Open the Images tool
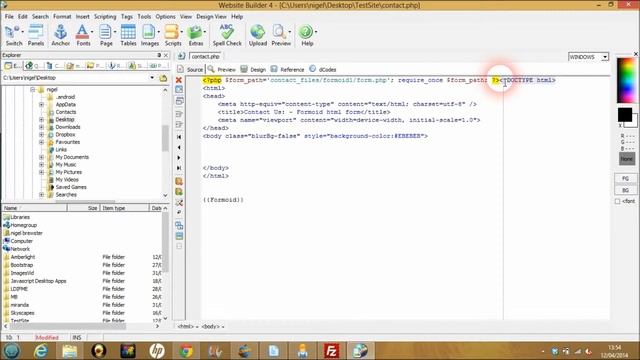Screen dimensions: 640x360 click(149, 35)
